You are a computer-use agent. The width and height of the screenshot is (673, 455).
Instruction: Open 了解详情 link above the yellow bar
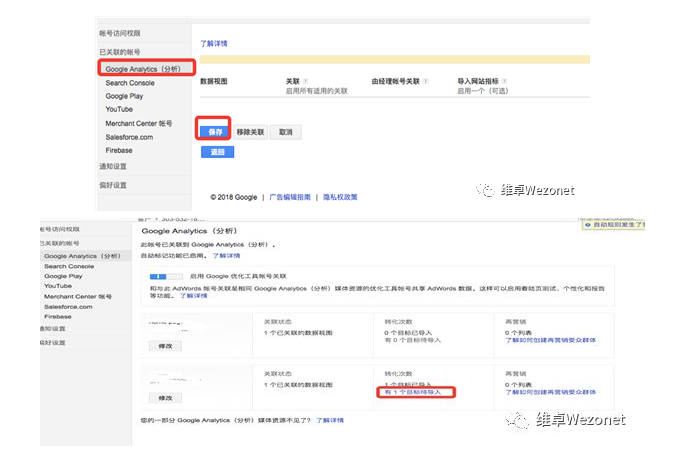point(214,43)
